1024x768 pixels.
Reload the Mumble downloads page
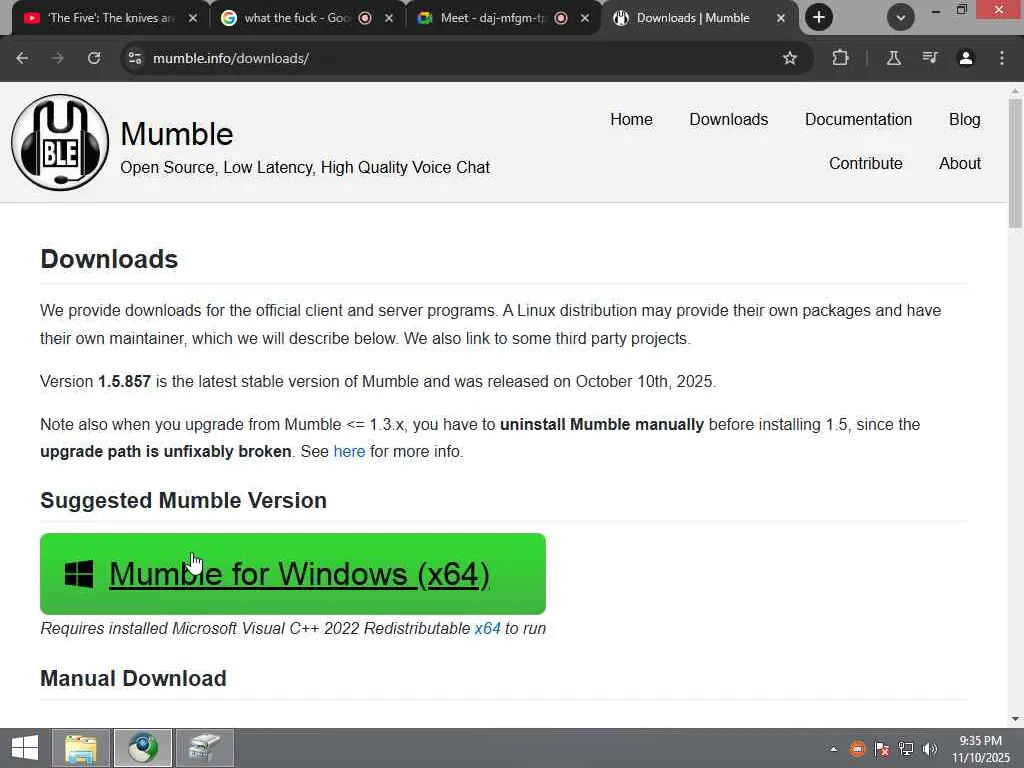click(x=94, y=58)
